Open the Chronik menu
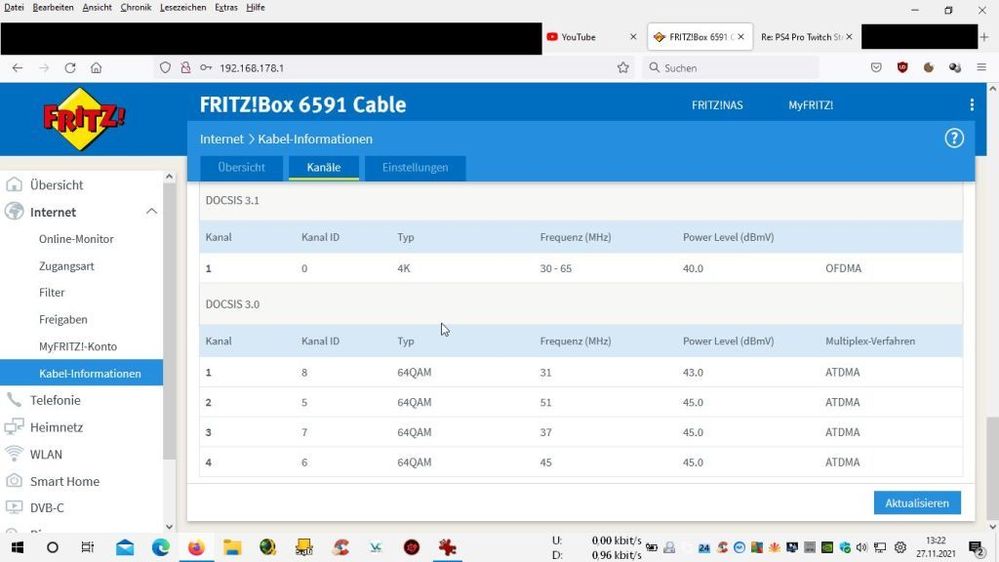Image resolution: width=999 pixels, height=562 pixels. click(x=136, y=8)
